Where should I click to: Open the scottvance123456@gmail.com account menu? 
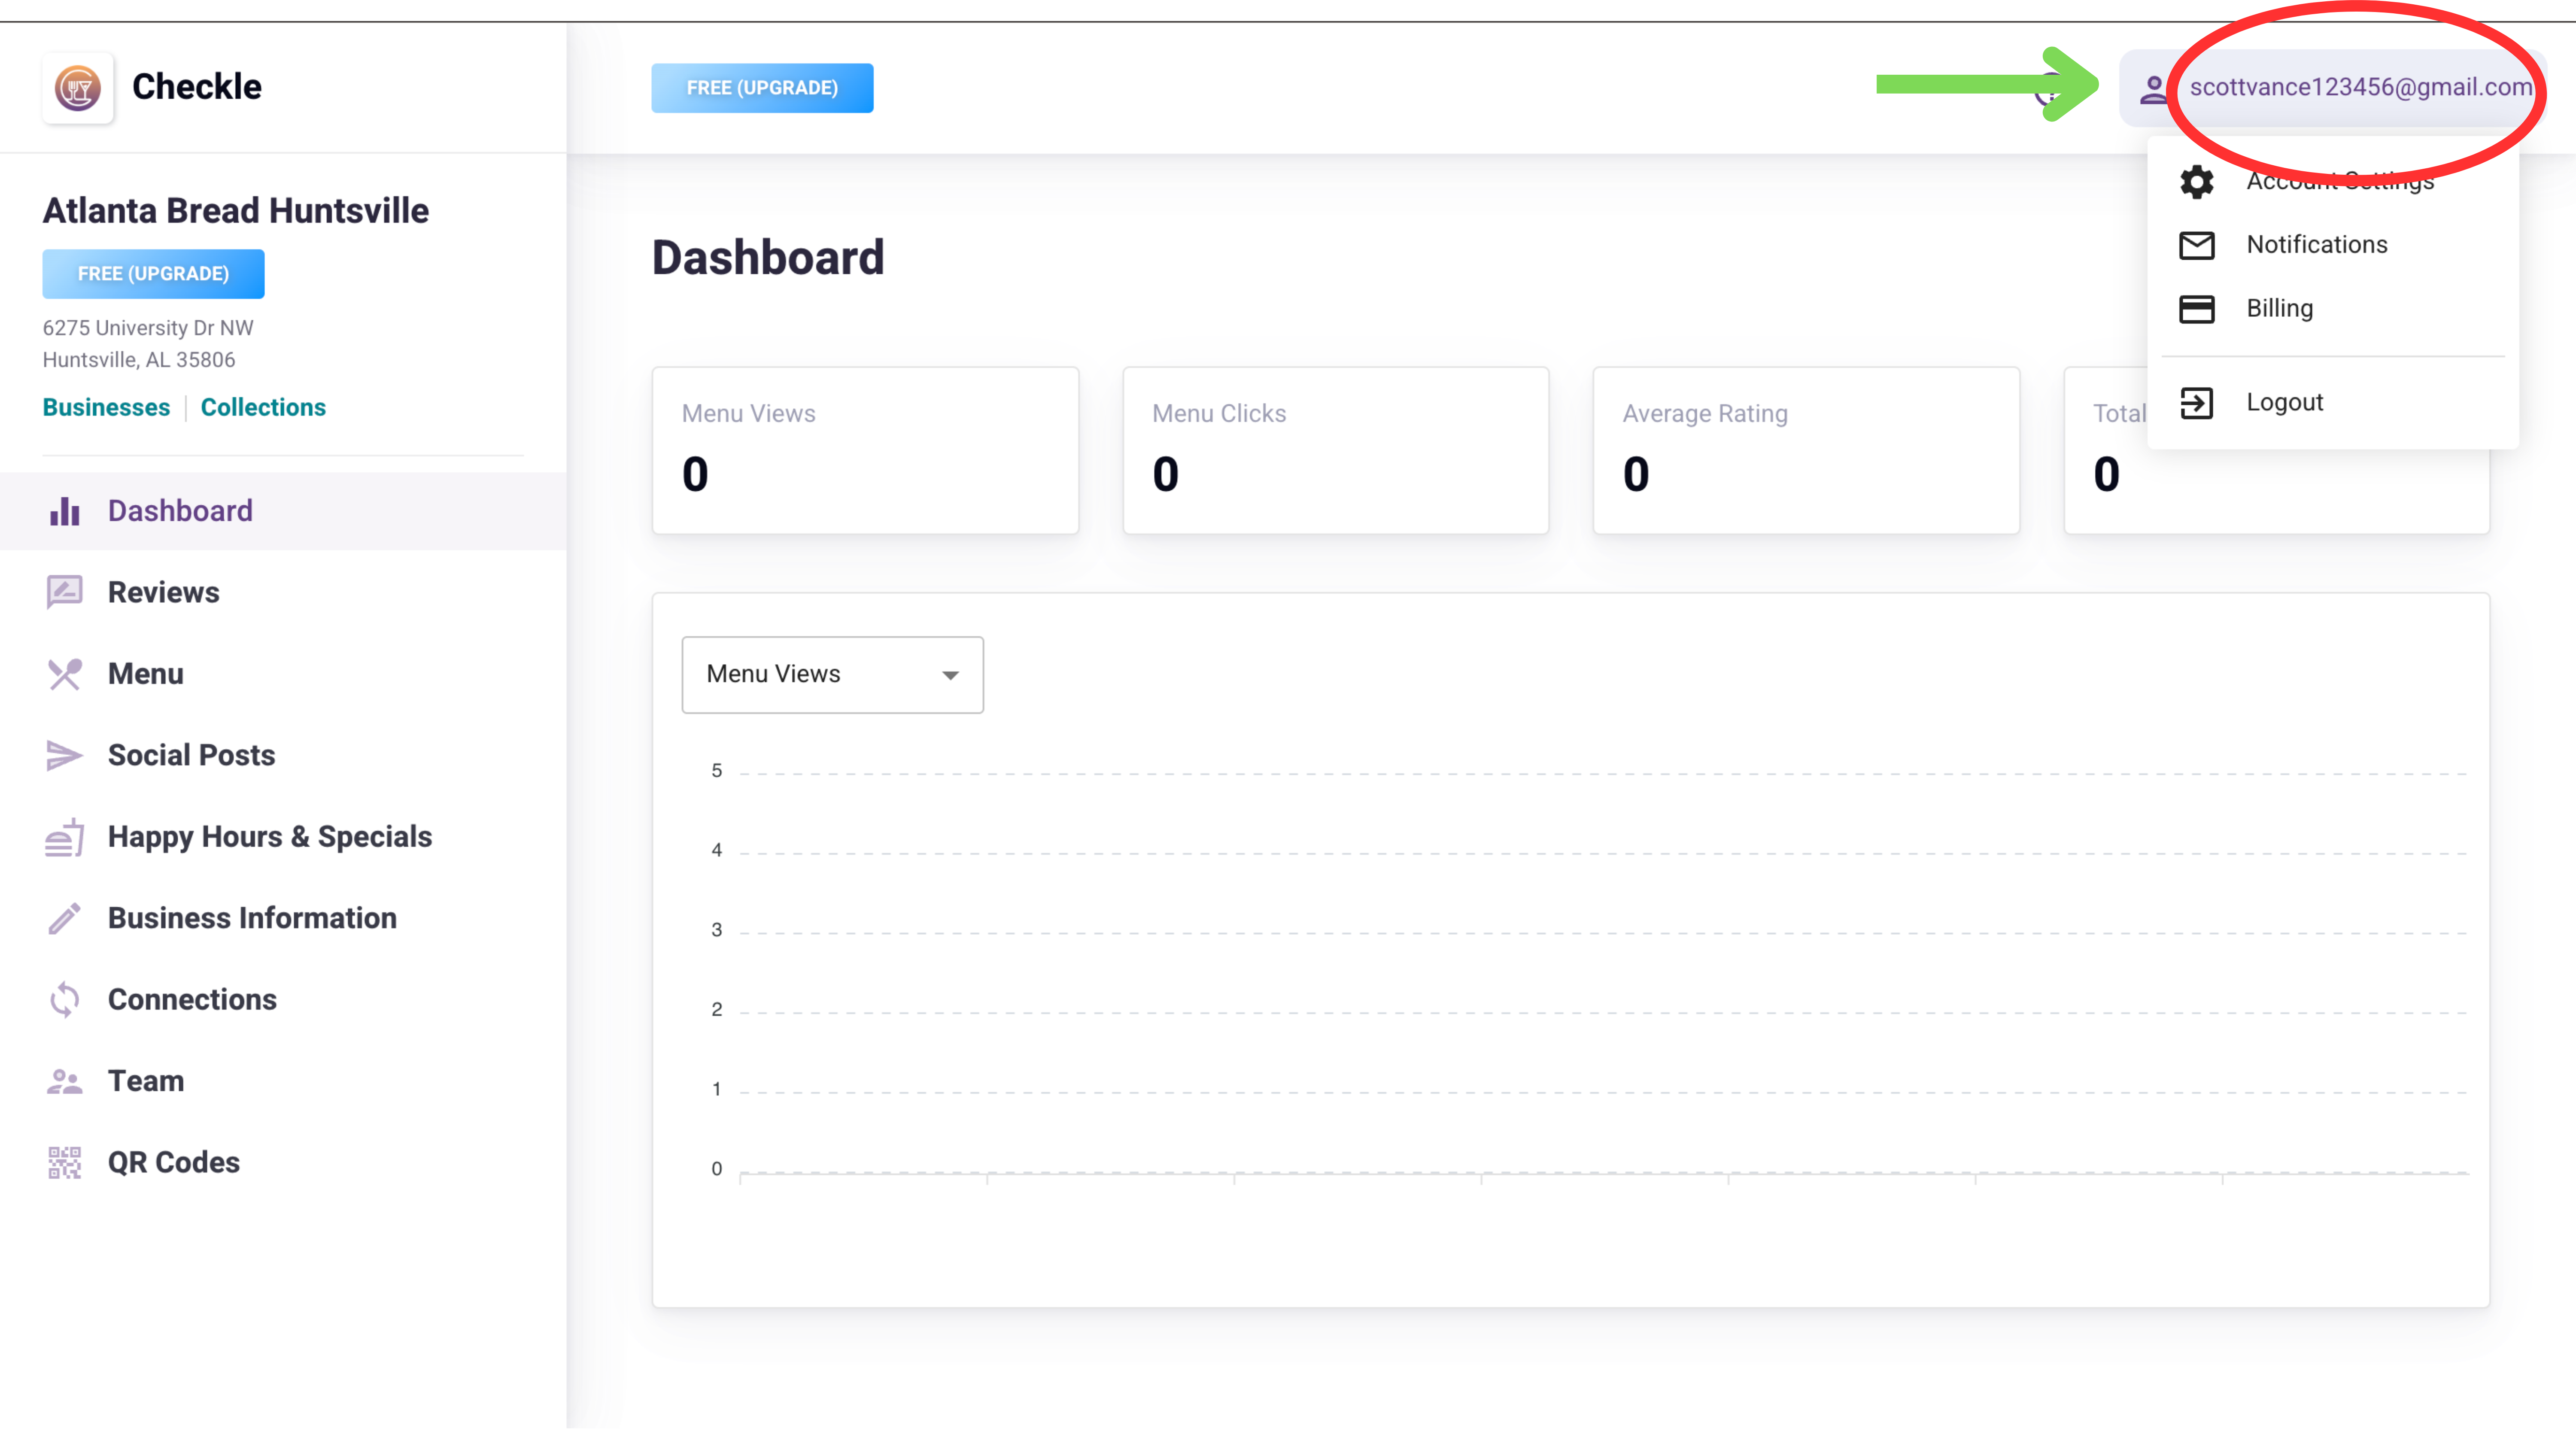coord(2332,88)
